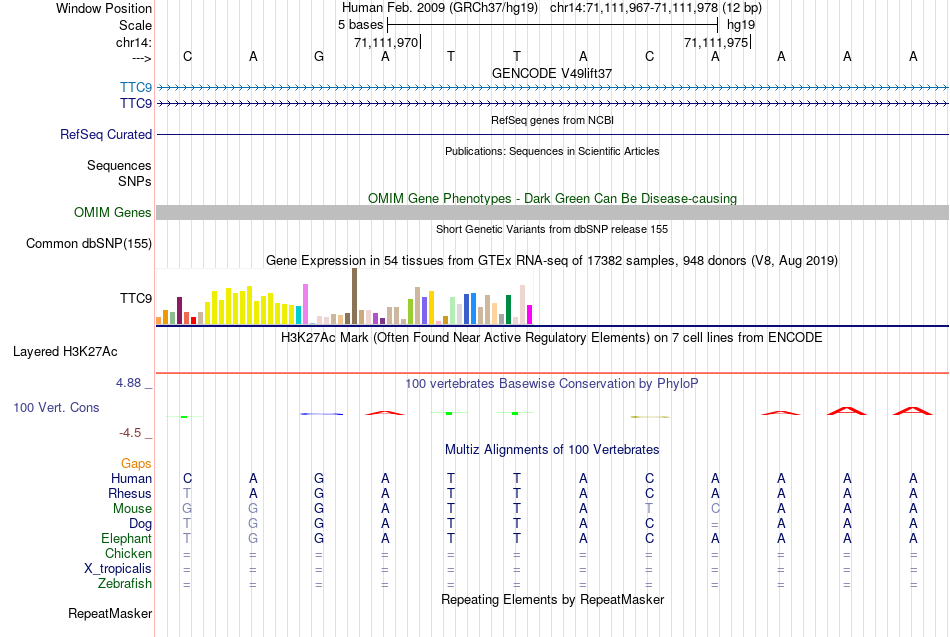950x637 pixels.
Task: Click the RefSeq genes from NCBI title
Action: pyautogui.click(x=553, y=120)
